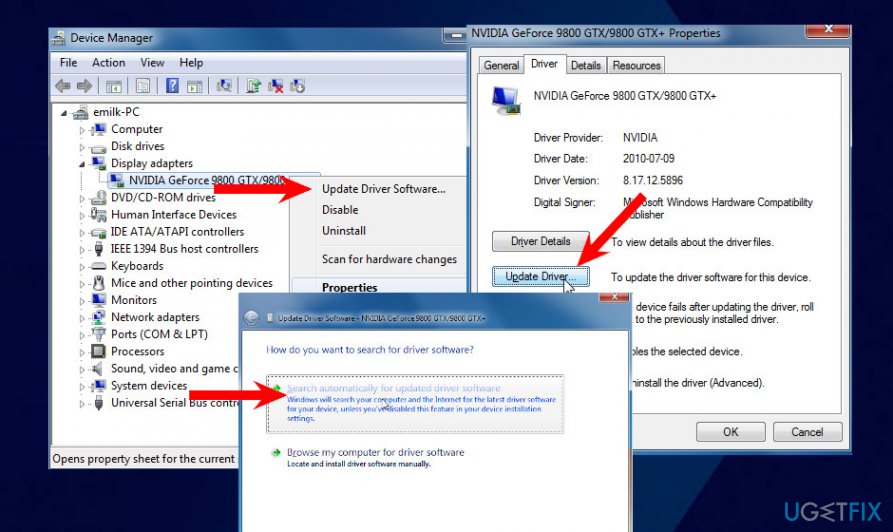The image size is (893, 532).
Task: Click OK in the Properties dialog
Action: tap(731, 432)
